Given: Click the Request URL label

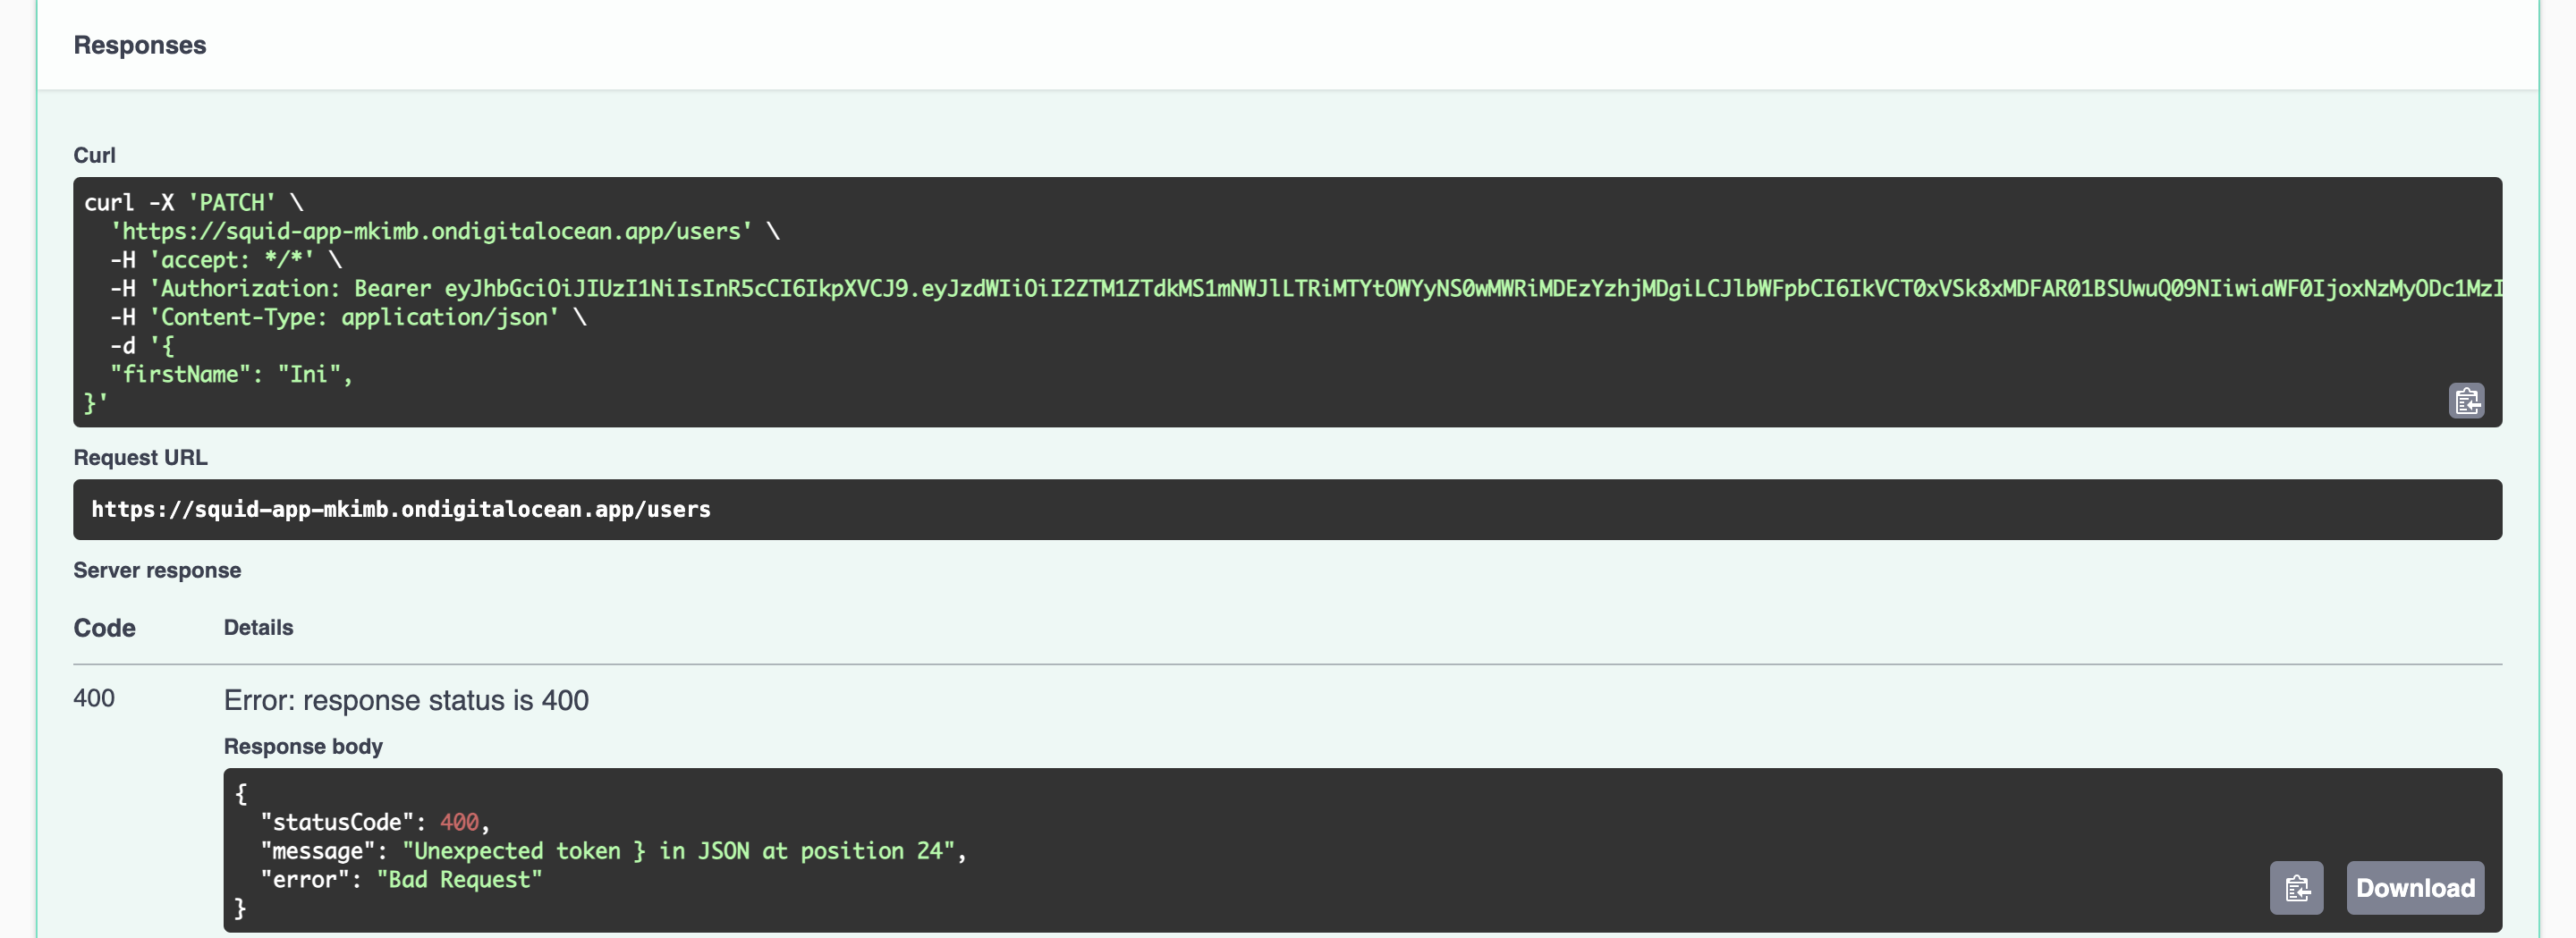Looking at the screenshot, I should click(x=141, y=457).
